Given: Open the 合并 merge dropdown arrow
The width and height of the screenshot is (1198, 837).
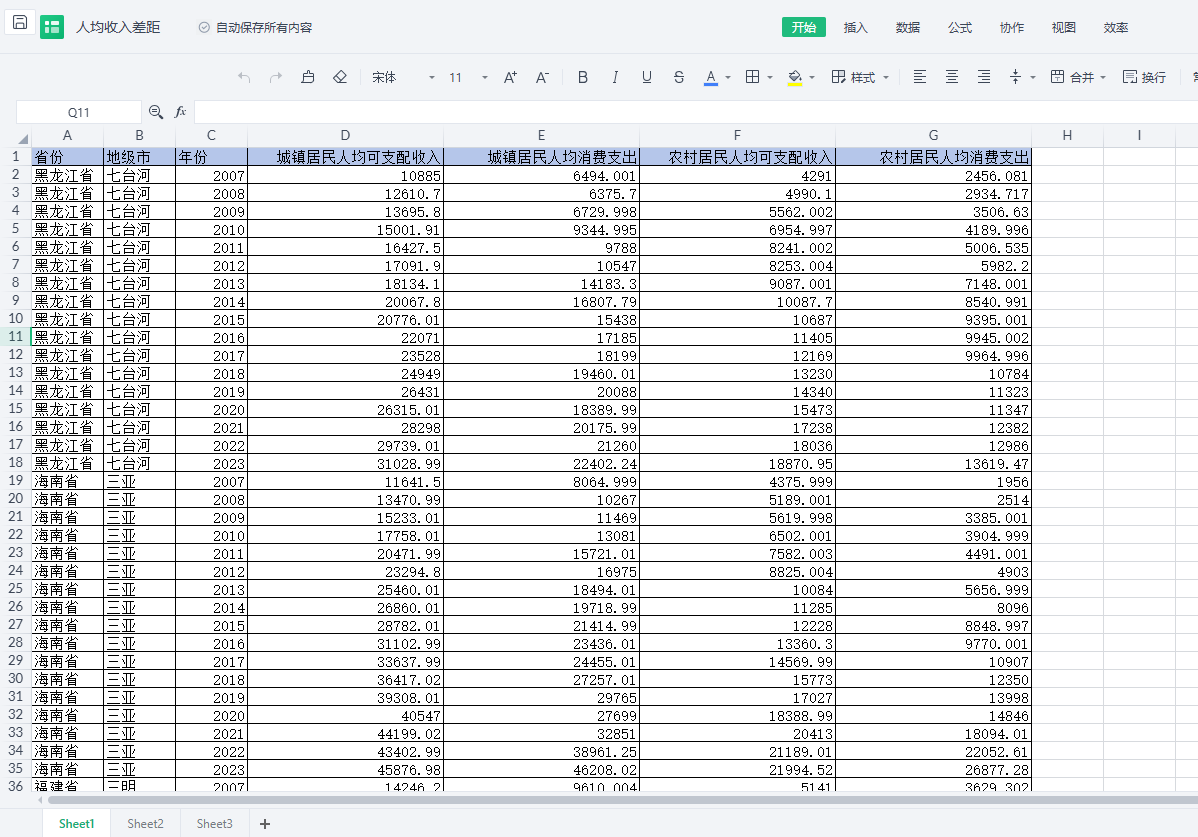Looking at the screenshot, I should (x=1103, y=77).
